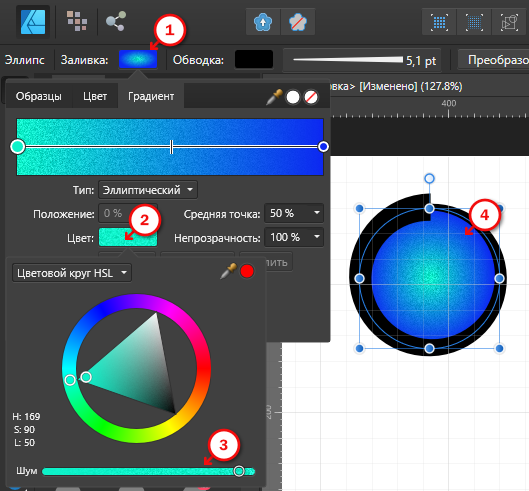The width and height of the screenshot is (529, 491).
Task: Pick the eyedropper in HSL color popup
Action: [228, 271]
